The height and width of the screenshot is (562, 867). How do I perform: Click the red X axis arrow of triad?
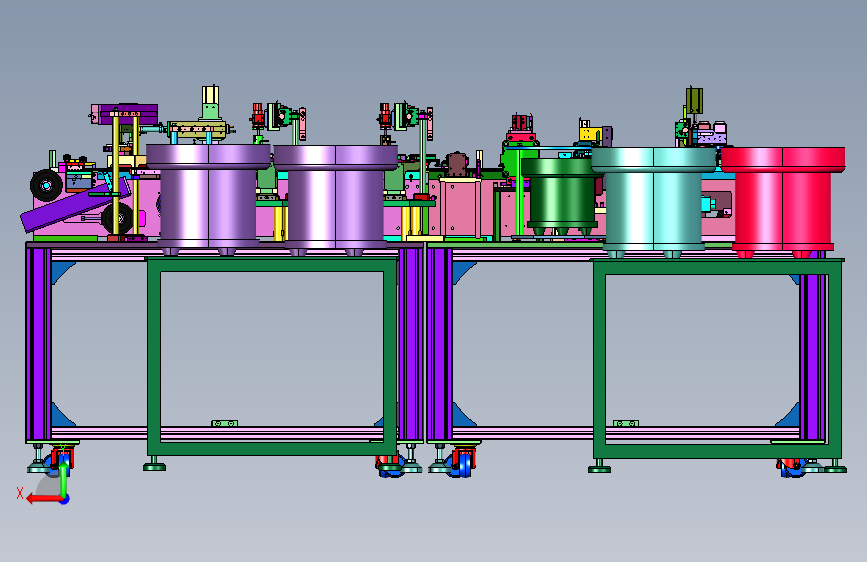(x=43, y=499)
